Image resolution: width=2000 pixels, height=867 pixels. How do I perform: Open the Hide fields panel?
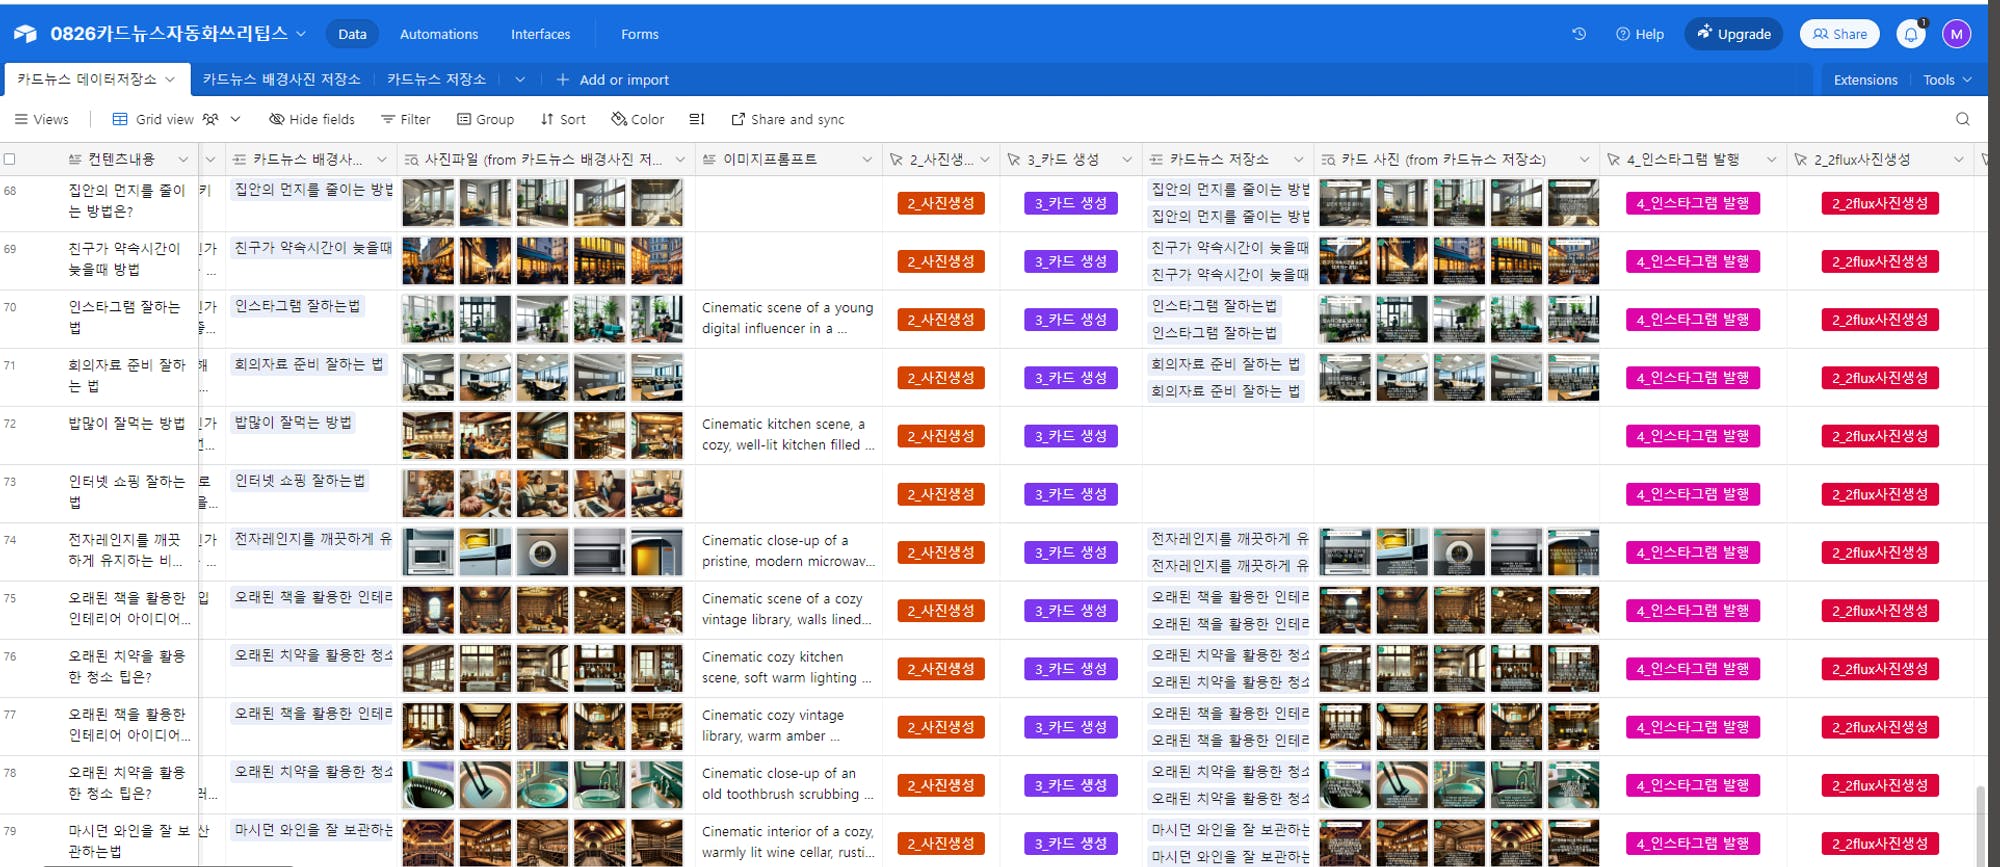click(312, 119)
